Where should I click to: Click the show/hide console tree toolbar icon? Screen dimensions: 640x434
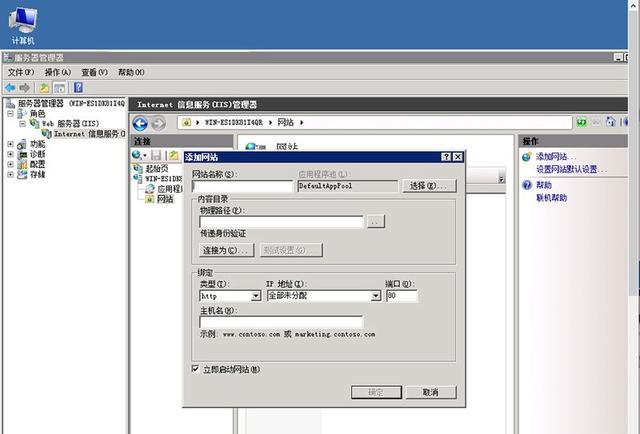coord(60,87)
